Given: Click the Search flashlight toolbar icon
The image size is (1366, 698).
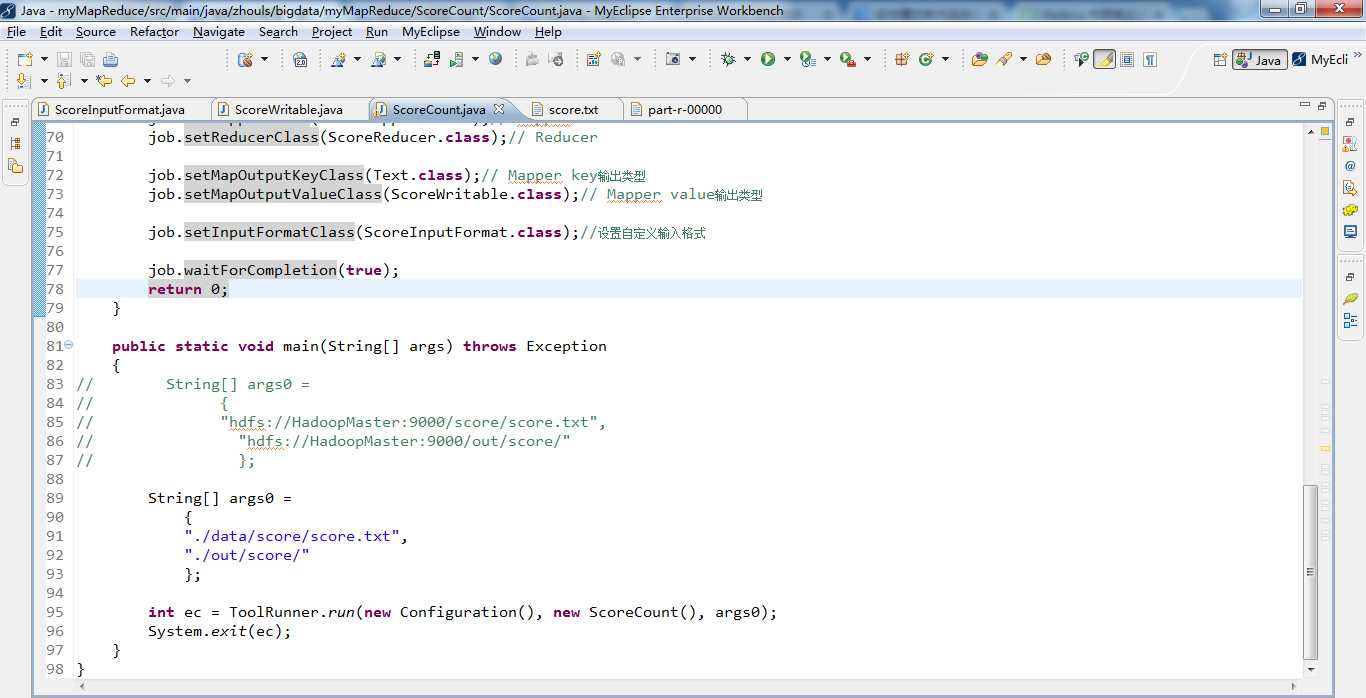Looking at the screenshot, I should pyautogui.click(x=1005, y=59).
